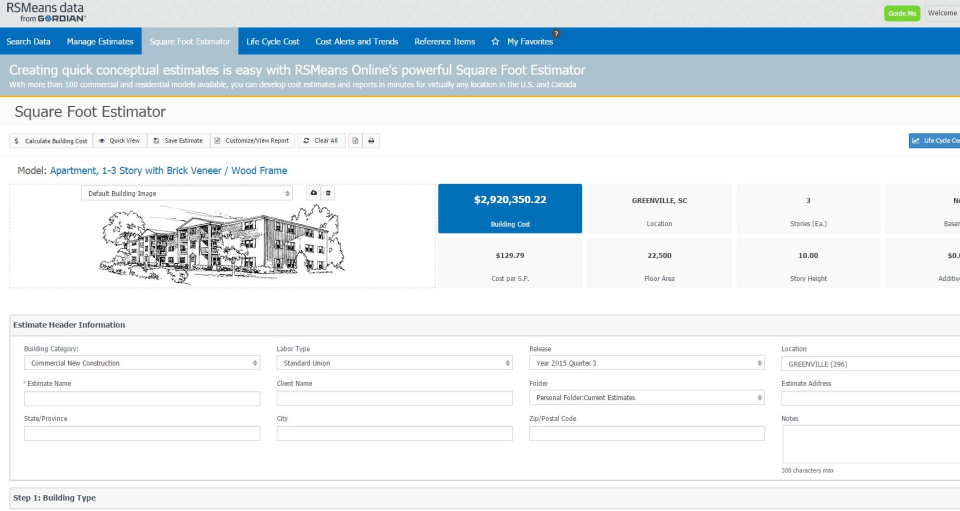This screenshot has width=960, height=511.
Task: Click the Calculate Building Cost button
Action: (x=51, y=141)
